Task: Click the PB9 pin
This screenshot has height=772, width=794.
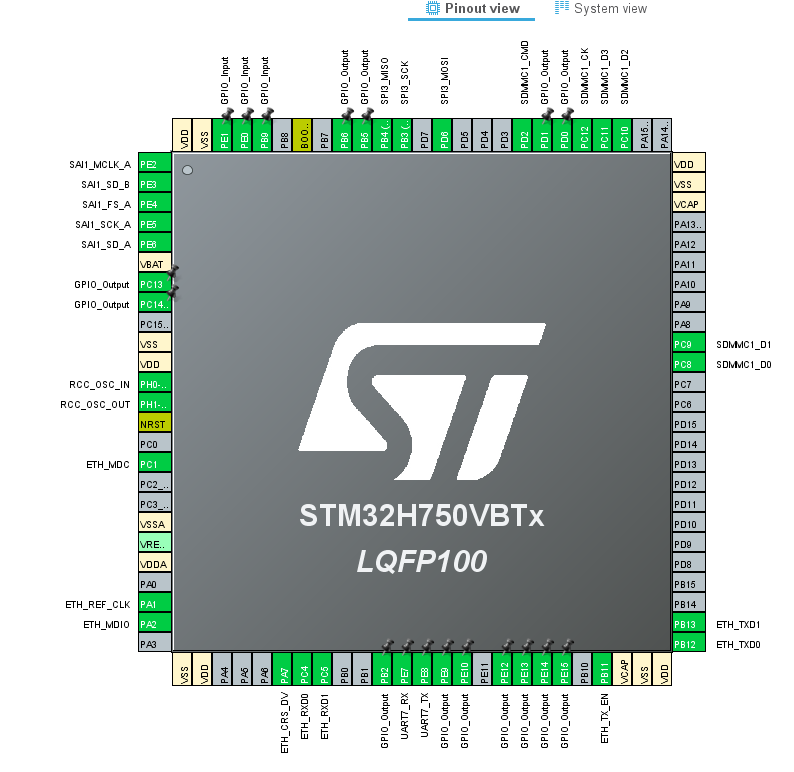Action: 264,136
